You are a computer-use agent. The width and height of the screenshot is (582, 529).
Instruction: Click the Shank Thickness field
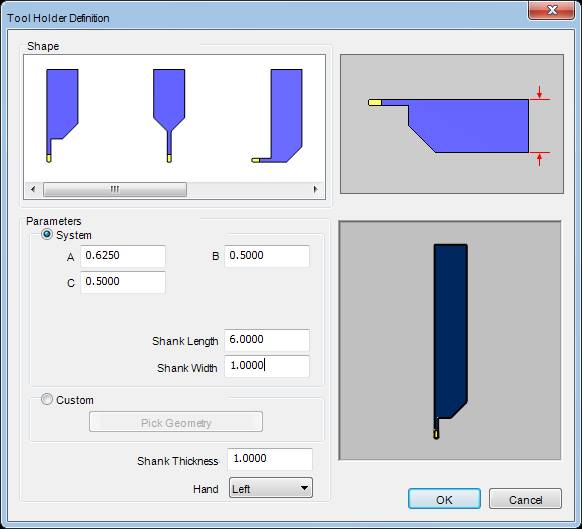tap(270, 459)
